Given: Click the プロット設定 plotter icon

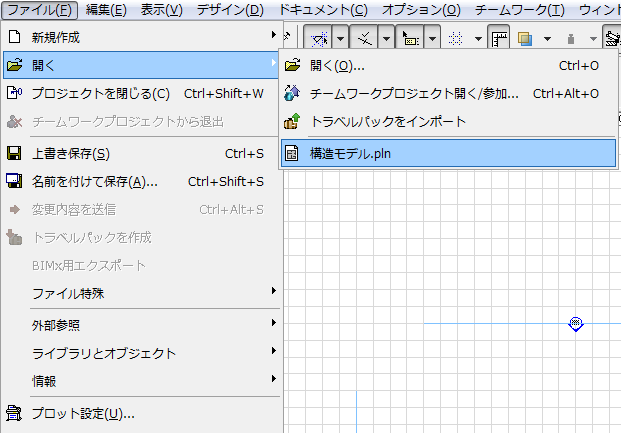Looking at the screenshot, I should tap(14, 413).
